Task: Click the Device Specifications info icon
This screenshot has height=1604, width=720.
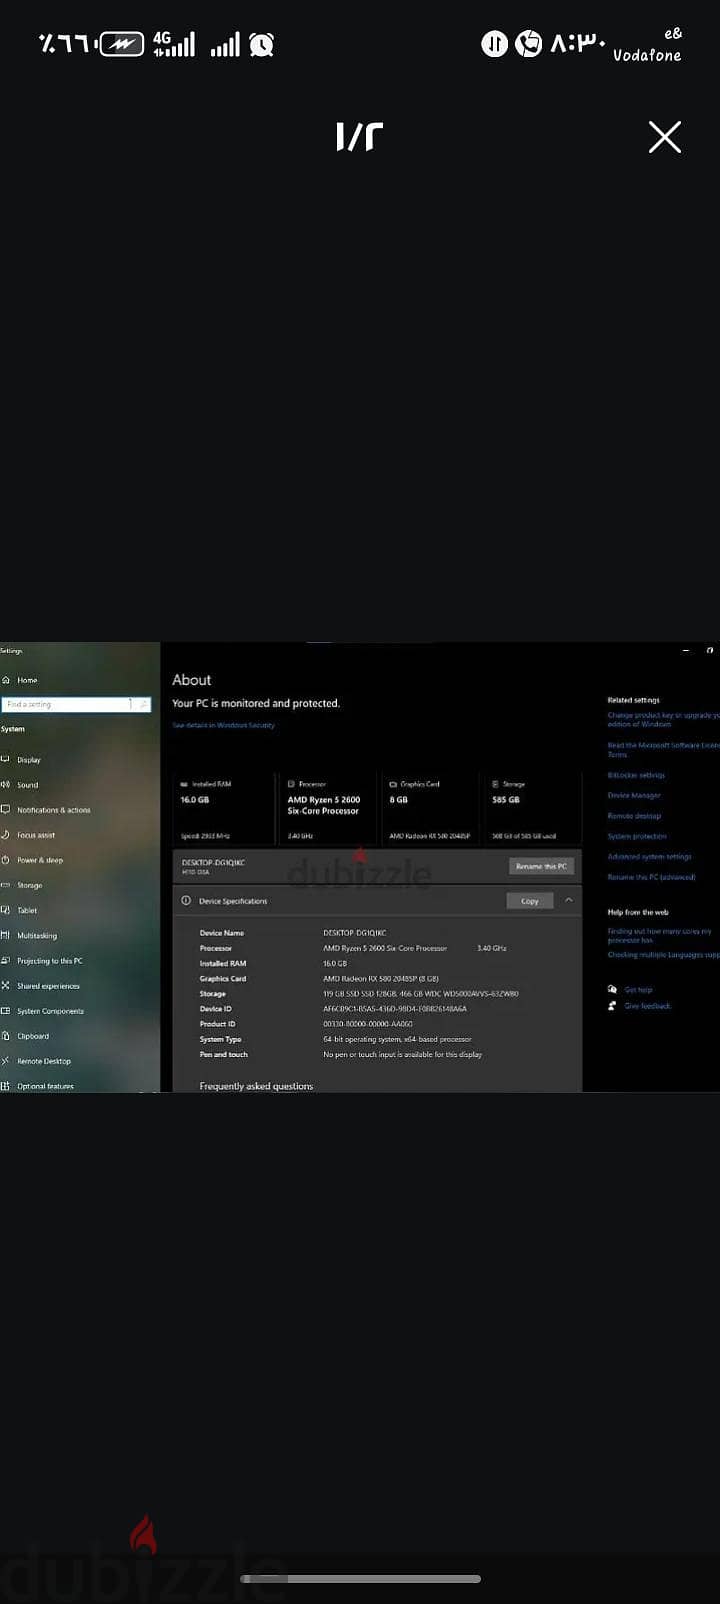Action: point(186,901)
